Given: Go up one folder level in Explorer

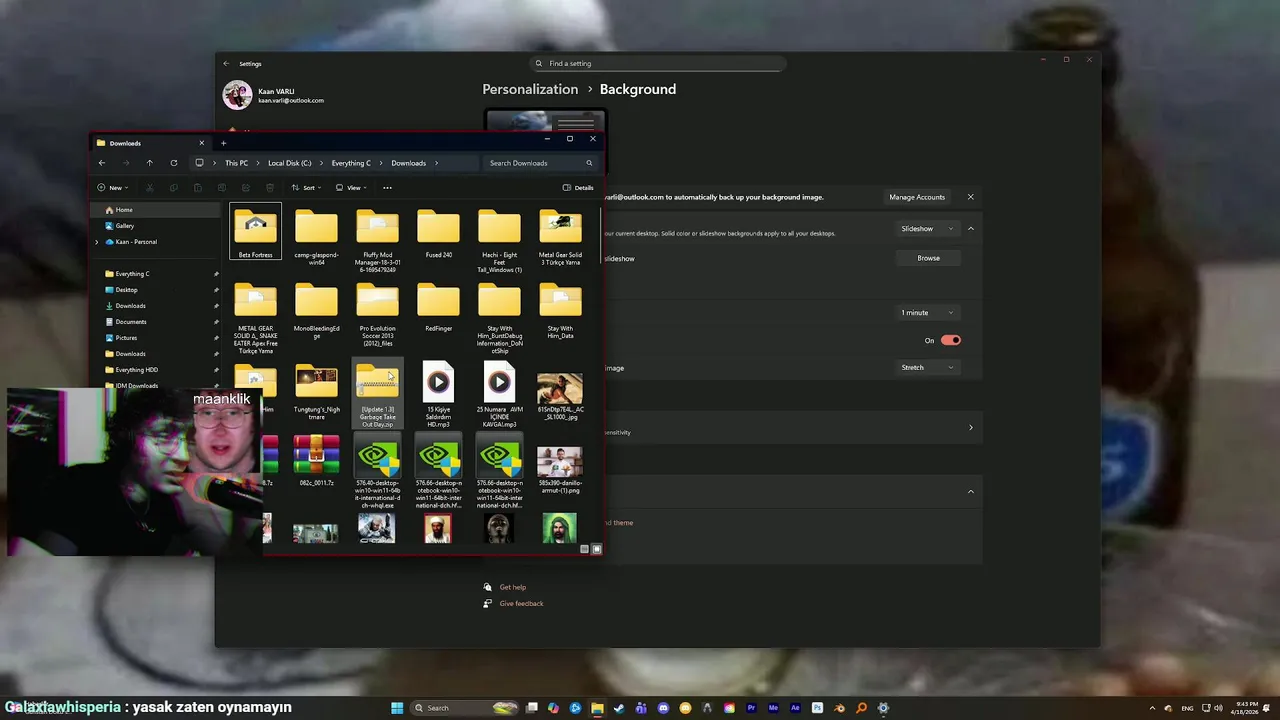Looking at the screenshot, I should pyautogui.click(x=150, y=163).
